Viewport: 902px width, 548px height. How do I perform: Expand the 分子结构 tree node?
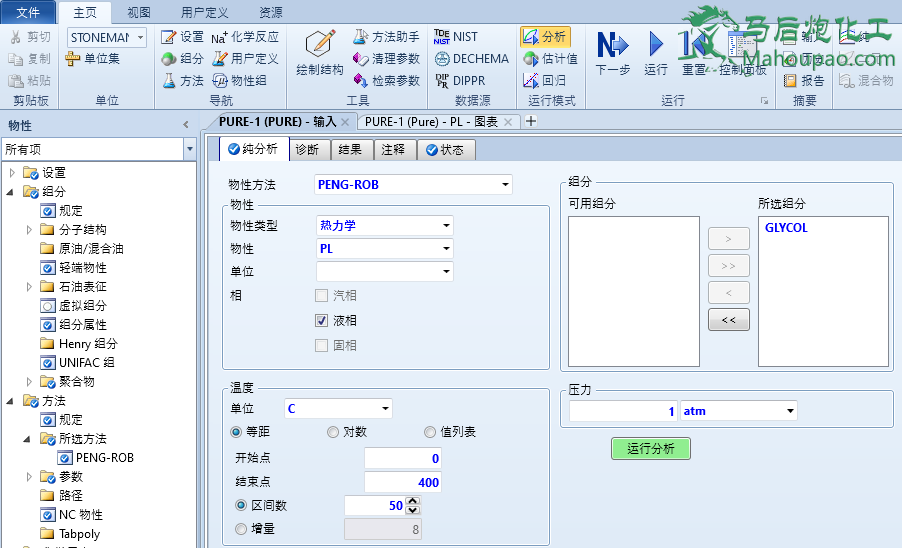pyautogui.click(x=29, y=230)
